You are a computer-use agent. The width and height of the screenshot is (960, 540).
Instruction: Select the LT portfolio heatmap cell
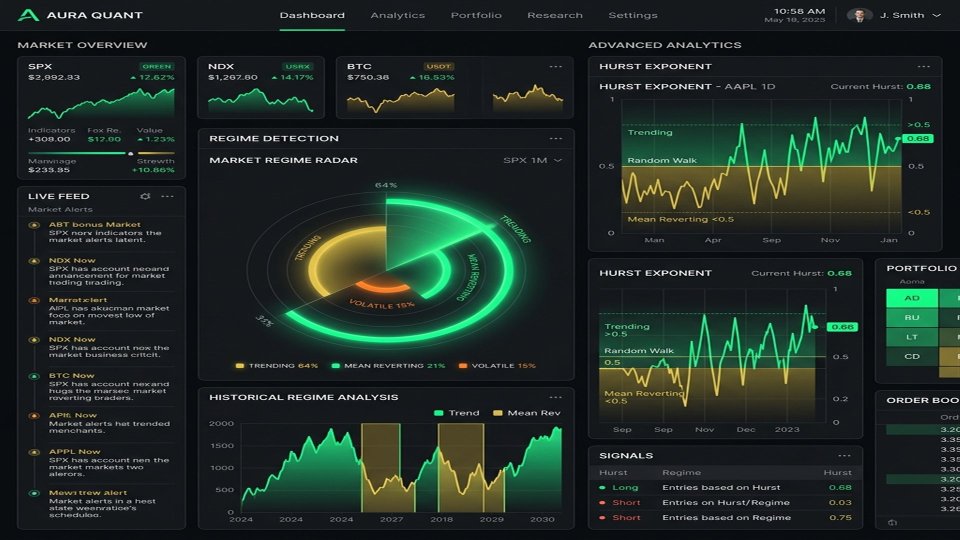click(x=912, y=337)
